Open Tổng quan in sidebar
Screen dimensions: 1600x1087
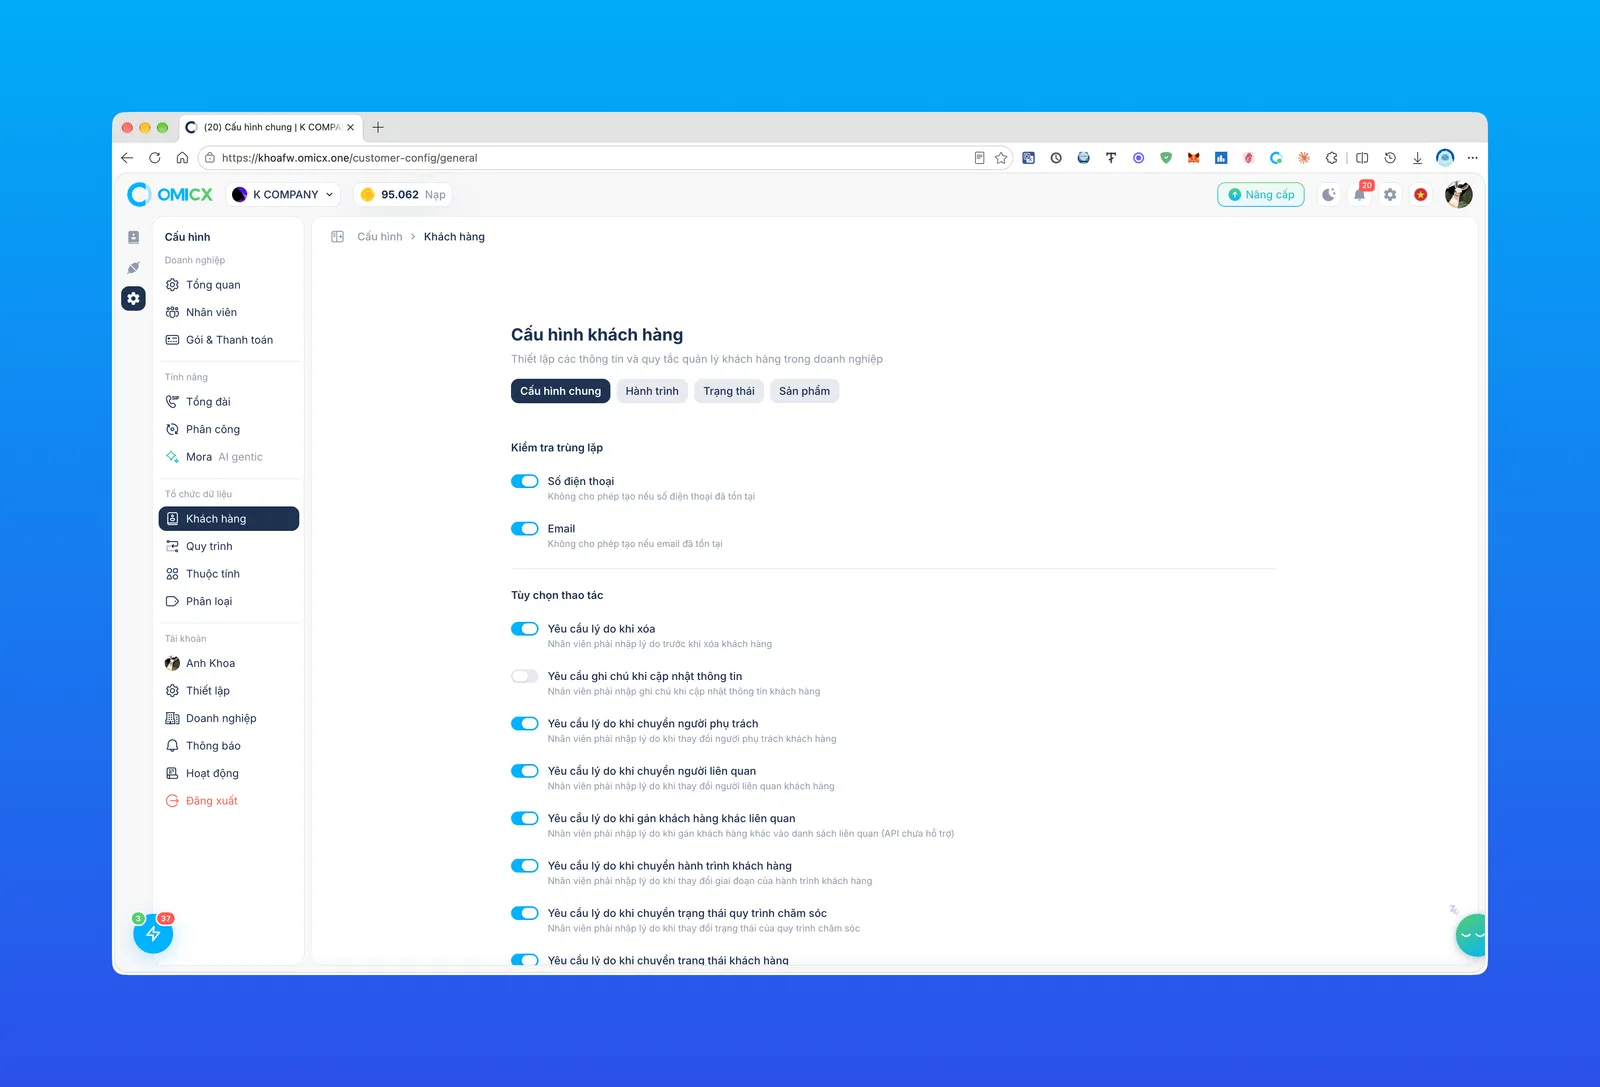pyautogui.click(x=229, y=285)
